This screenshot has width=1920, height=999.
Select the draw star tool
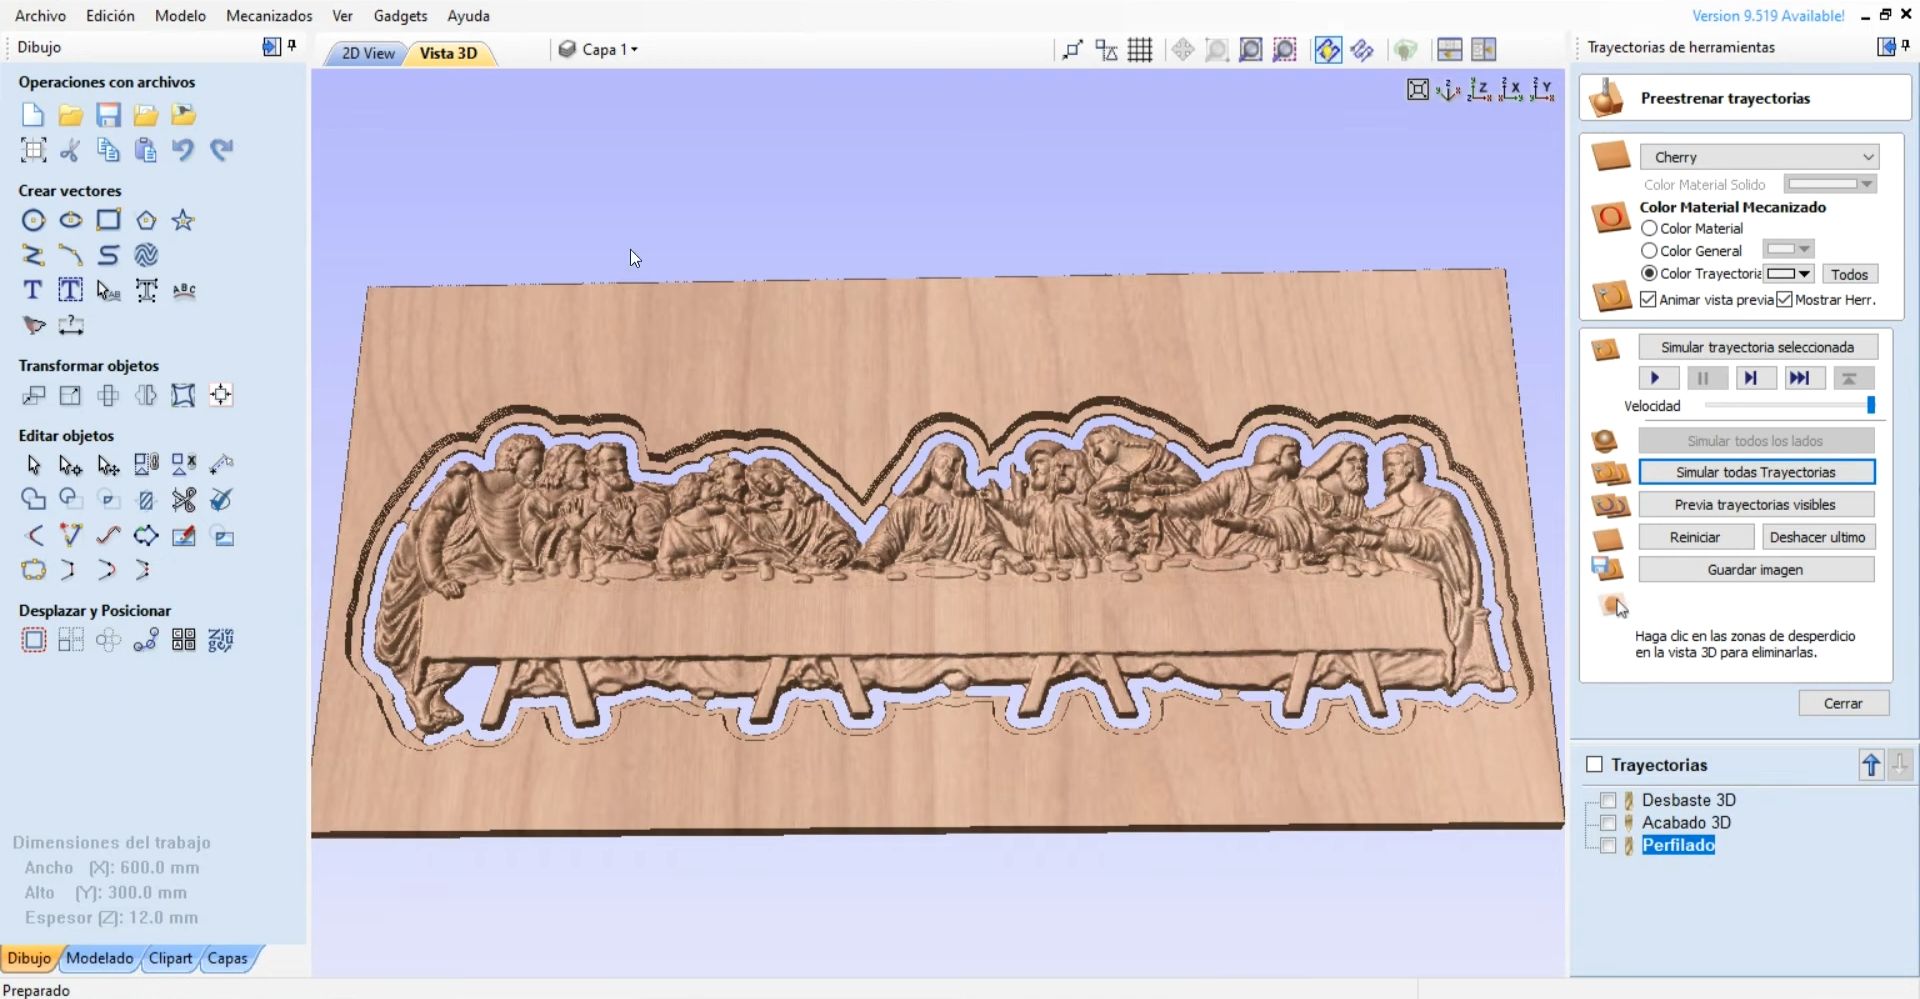pyautogui.click(x=183, y=220)
